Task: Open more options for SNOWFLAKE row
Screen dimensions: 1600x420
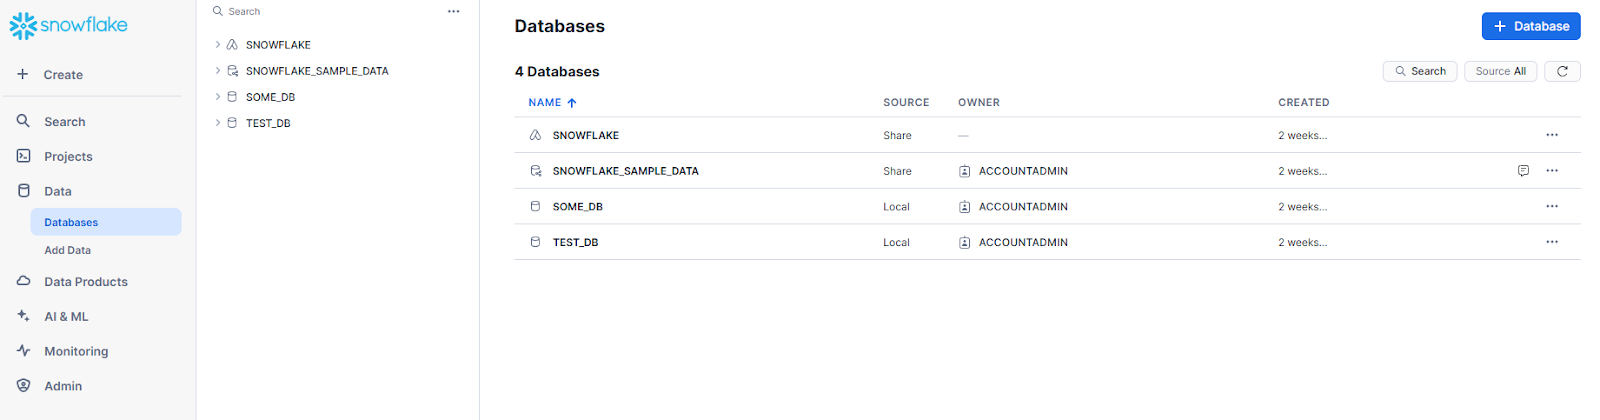Action: pos(1552,135)
